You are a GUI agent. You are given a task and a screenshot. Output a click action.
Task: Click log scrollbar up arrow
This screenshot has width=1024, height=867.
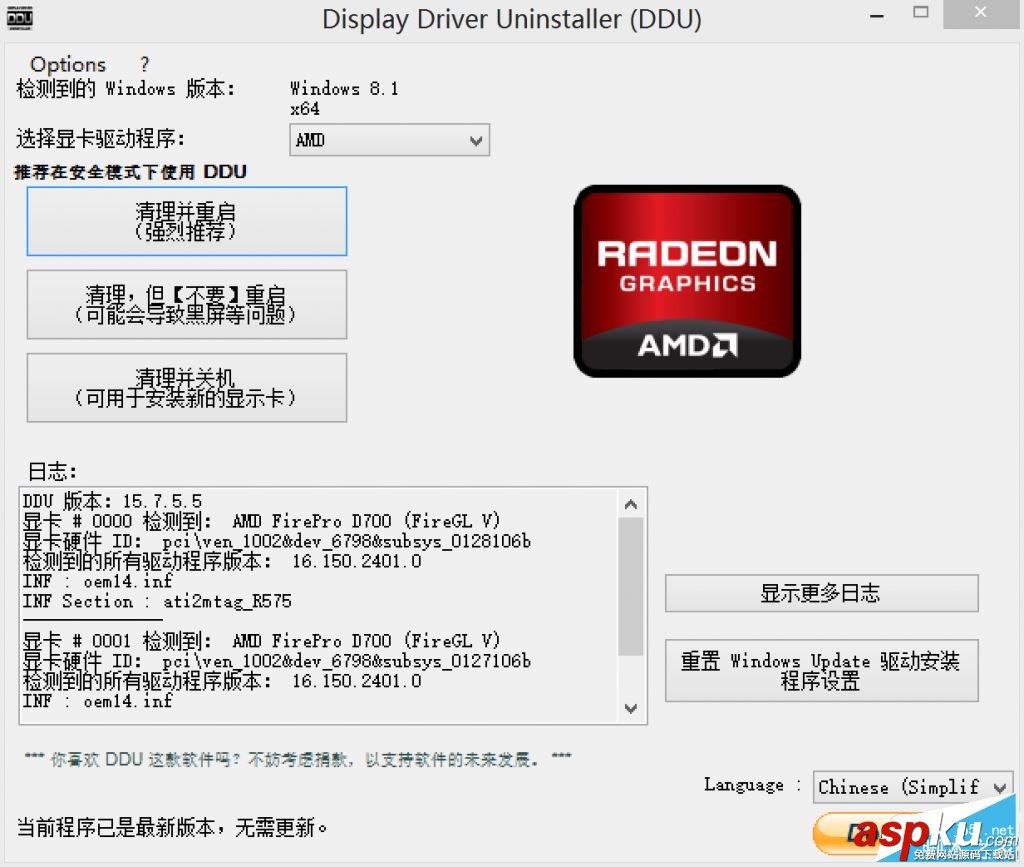click(x=631, y=504)
